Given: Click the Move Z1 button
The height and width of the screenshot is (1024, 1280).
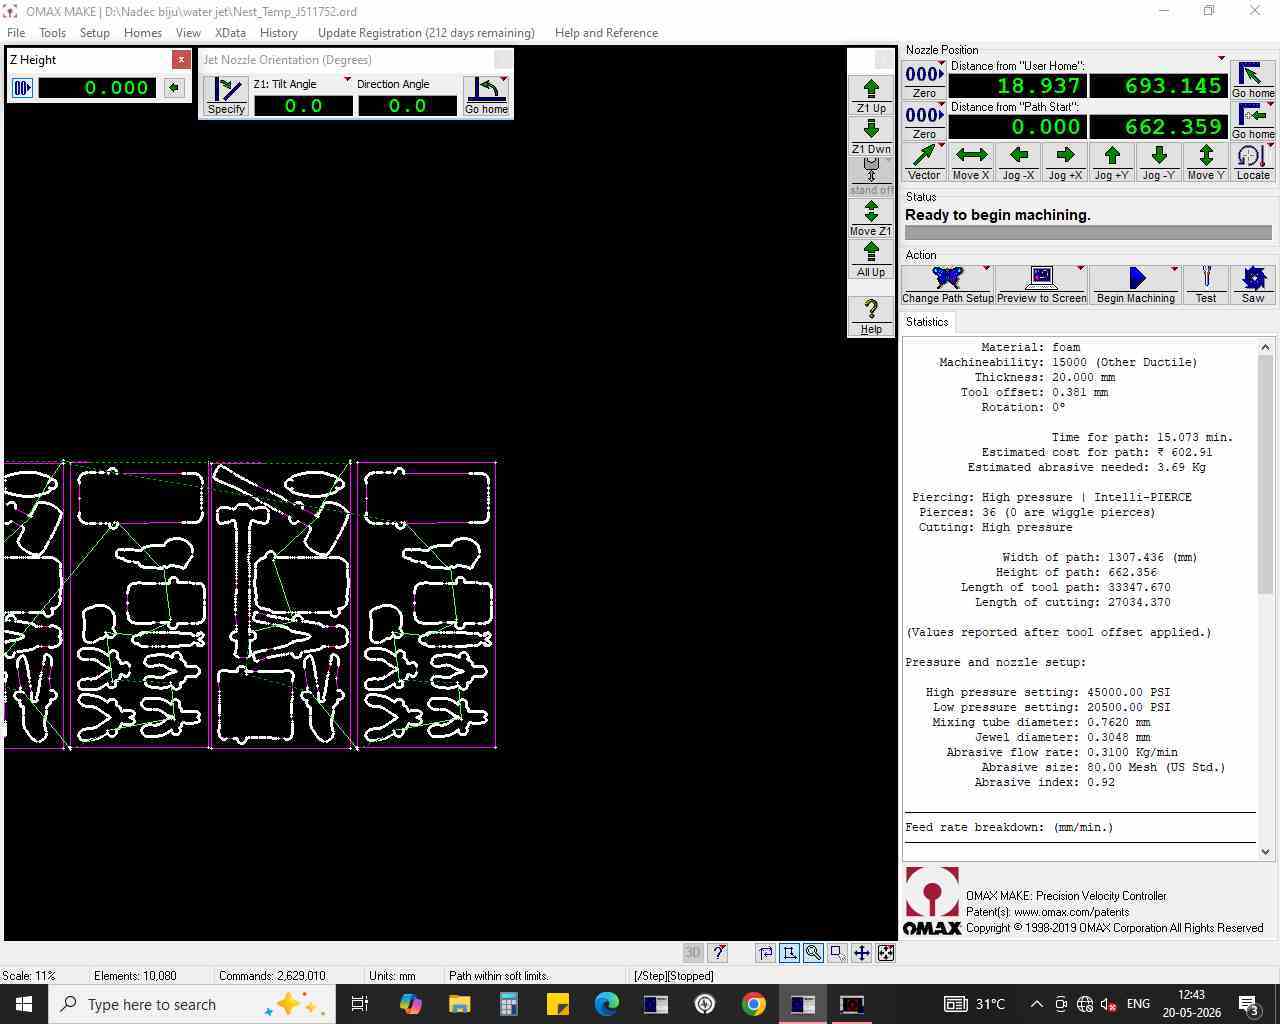Looking at the screenshot, I should click(871, 218).
